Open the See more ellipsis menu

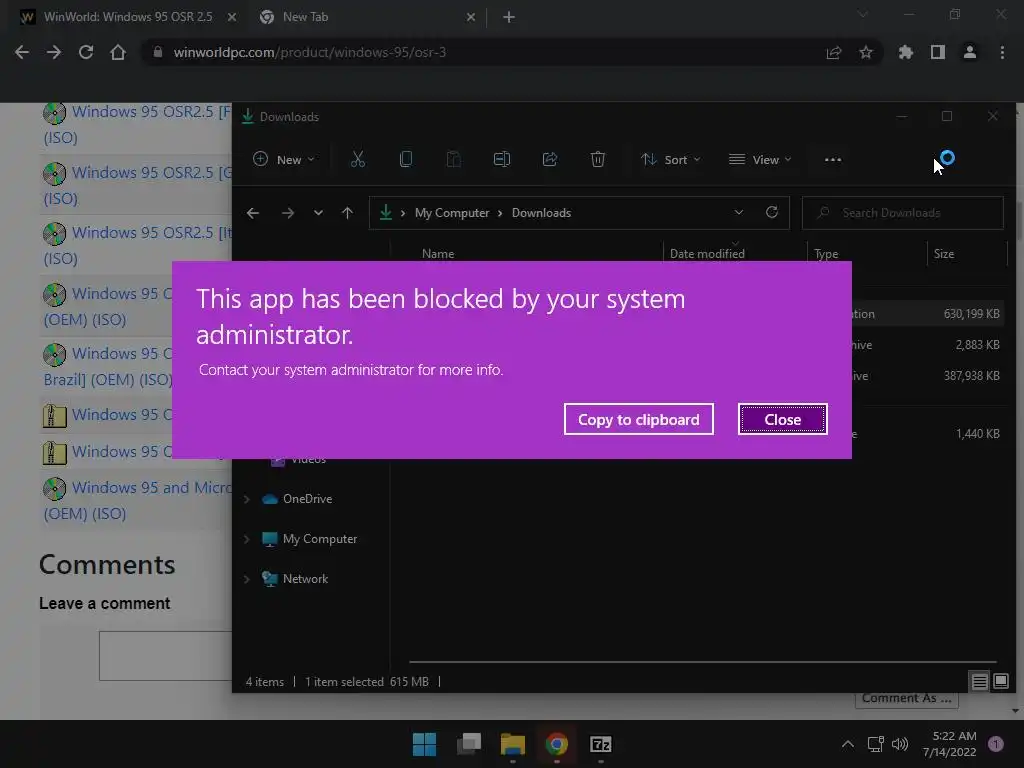833,159
